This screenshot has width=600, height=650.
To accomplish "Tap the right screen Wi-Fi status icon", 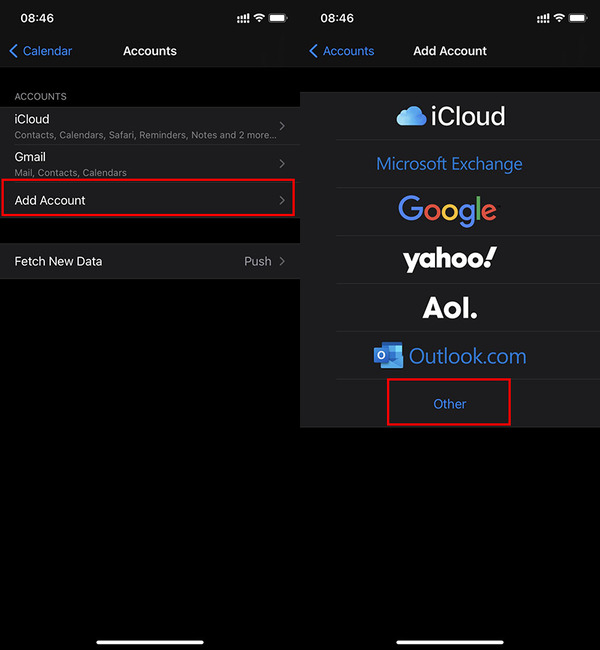I will click(558, 19).
